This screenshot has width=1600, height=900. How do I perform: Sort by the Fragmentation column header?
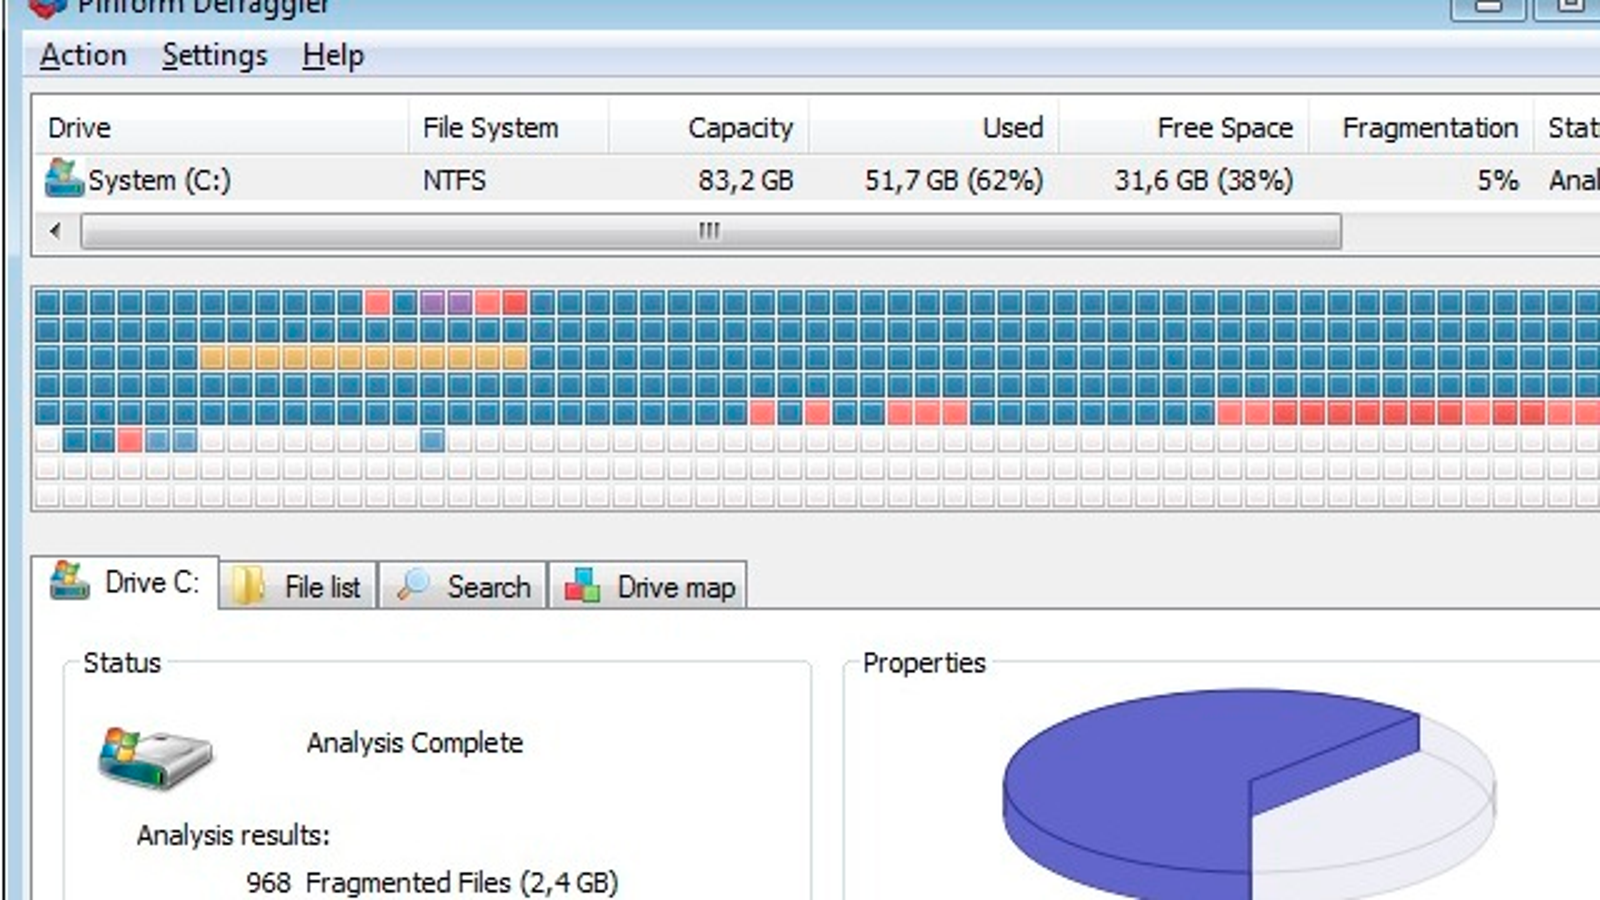[1420, 127]
